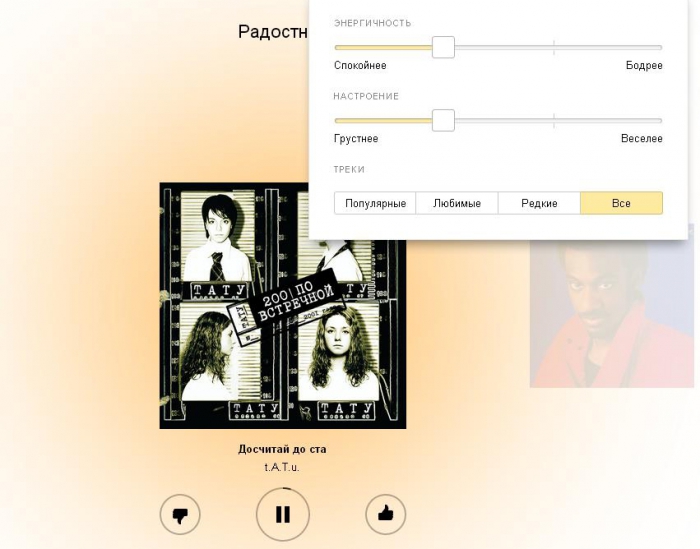Click the middle tick of mood slider
The image size is (700, 549).
pos(554,121)
